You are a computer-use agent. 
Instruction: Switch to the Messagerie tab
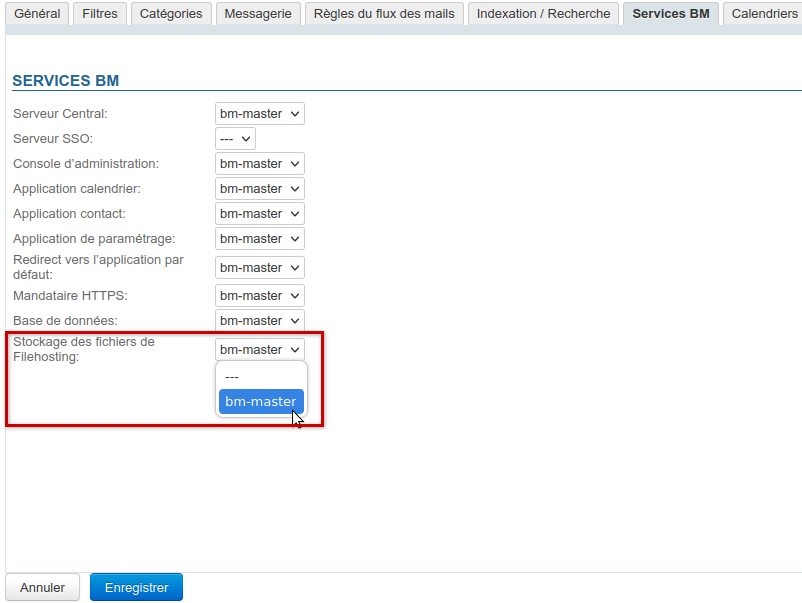coord(258,14)
